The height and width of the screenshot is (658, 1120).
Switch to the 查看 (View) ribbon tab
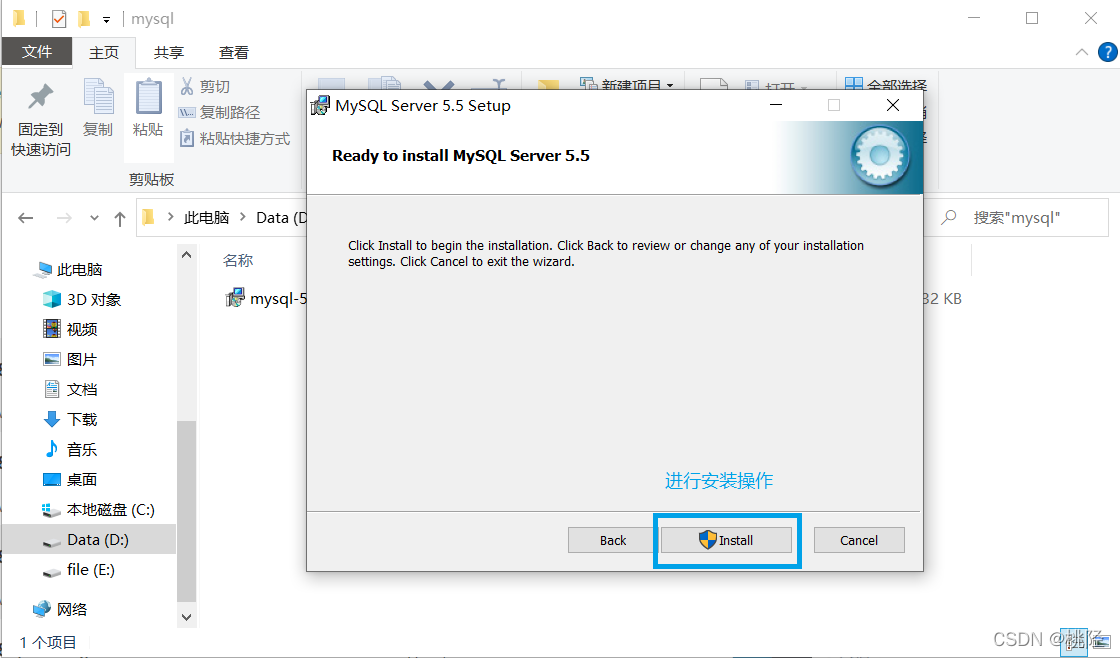tap(234, 52)
